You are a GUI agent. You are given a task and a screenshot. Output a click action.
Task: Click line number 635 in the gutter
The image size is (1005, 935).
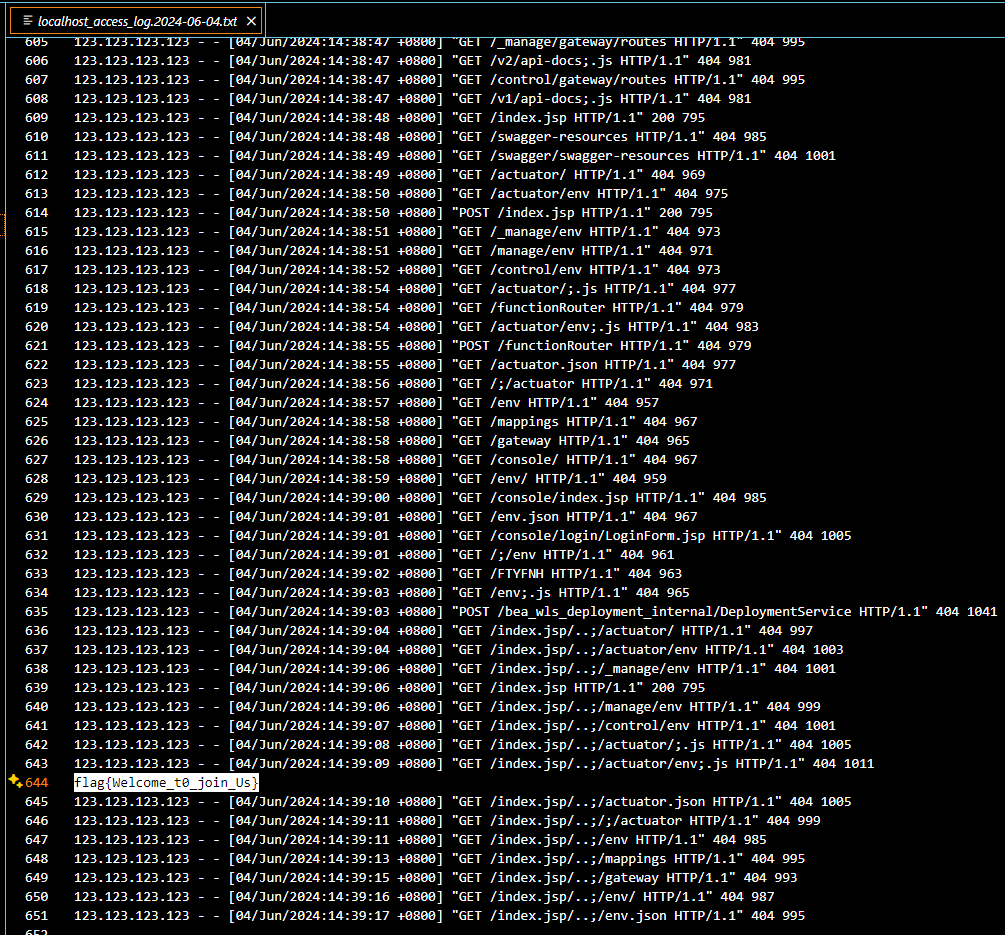(36, 612)
